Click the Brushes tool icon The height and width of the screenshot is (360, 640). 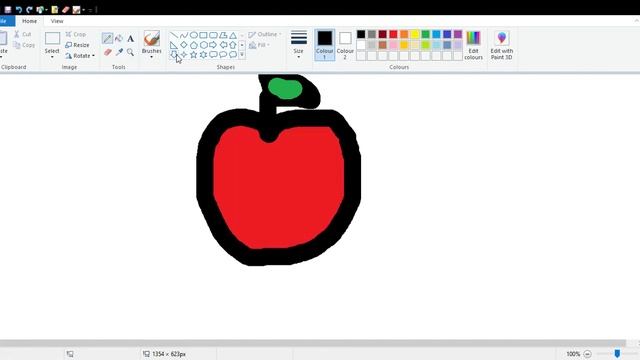pyautogui.click(x=151, y=39)
